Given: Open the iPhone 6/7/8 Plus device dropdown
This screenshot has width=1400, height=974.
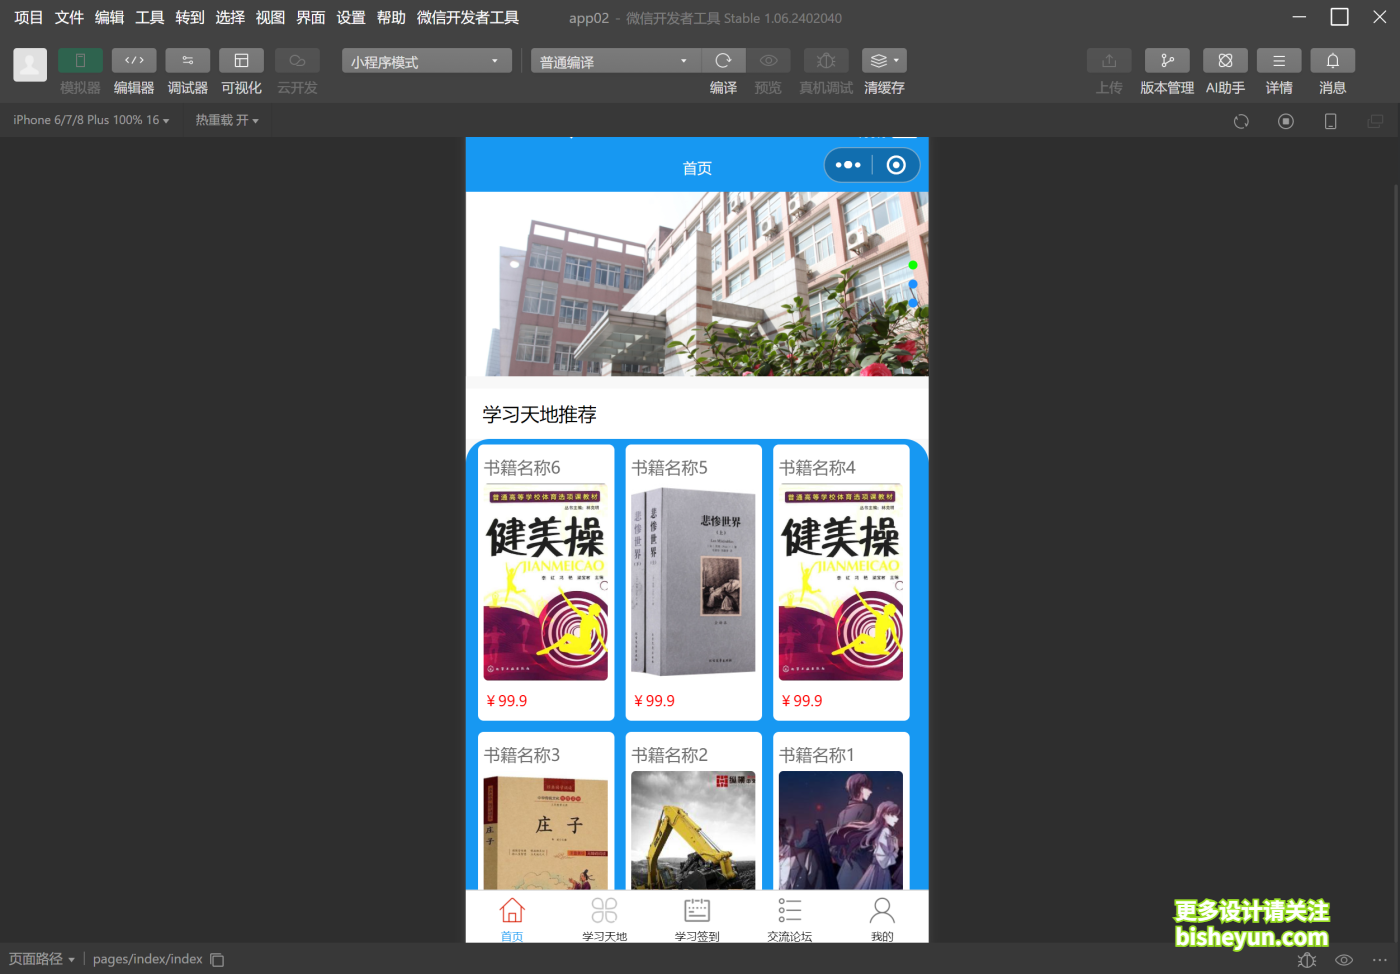Looking at the screenshot, I should pos(90,120).
